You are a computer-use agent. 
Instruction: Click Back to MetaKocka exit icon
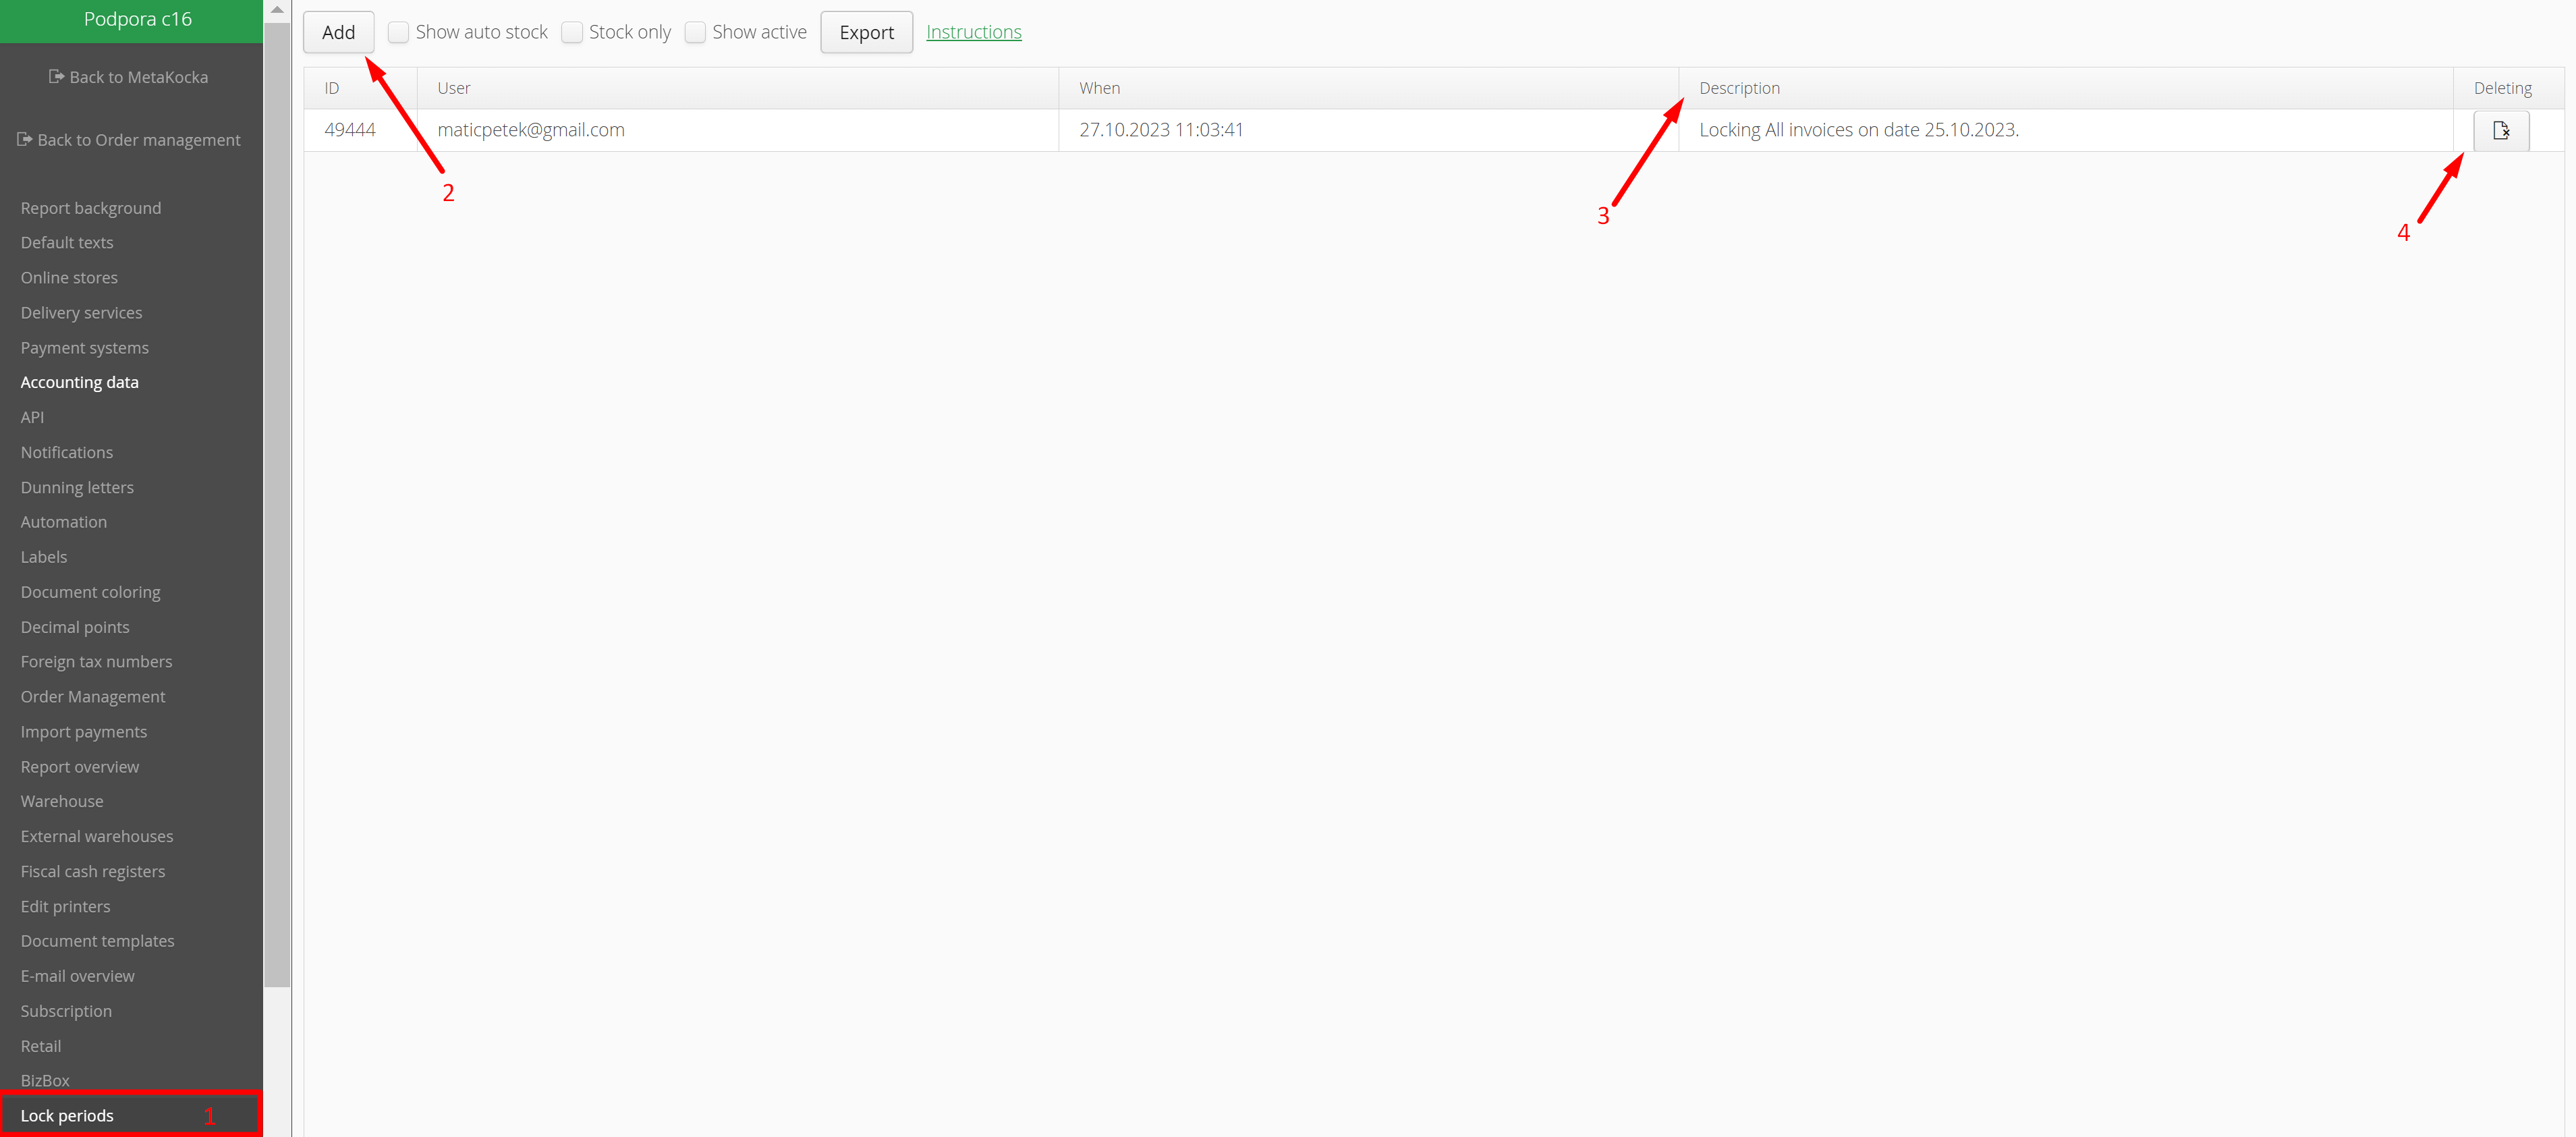coord(56,77)
